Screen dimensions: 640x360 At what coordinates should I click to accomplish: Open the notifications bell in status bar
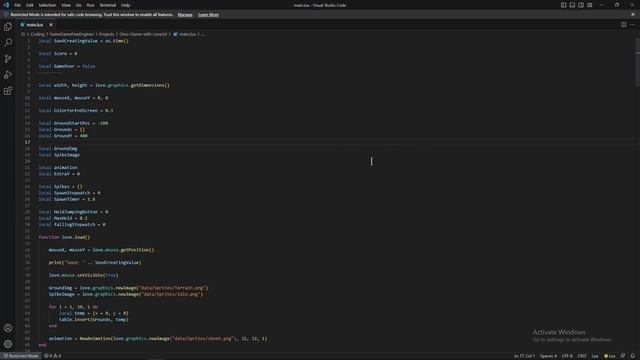click(x=633, y=356)
